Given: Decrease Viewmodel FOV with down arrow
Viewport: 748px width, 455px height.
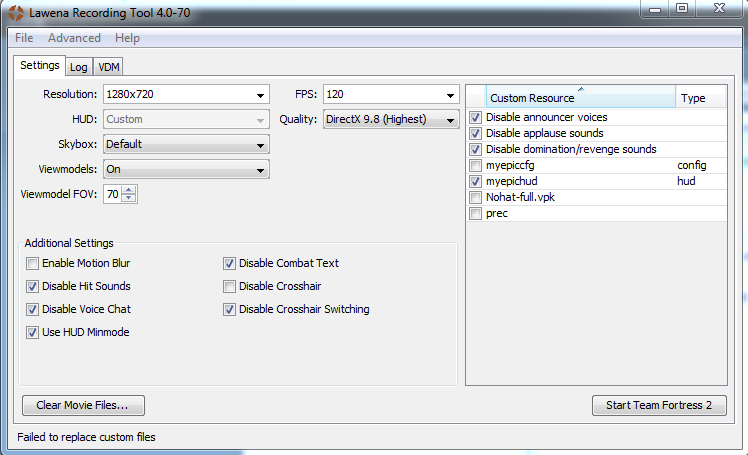Looking at the screenshot, I should 128,198.
